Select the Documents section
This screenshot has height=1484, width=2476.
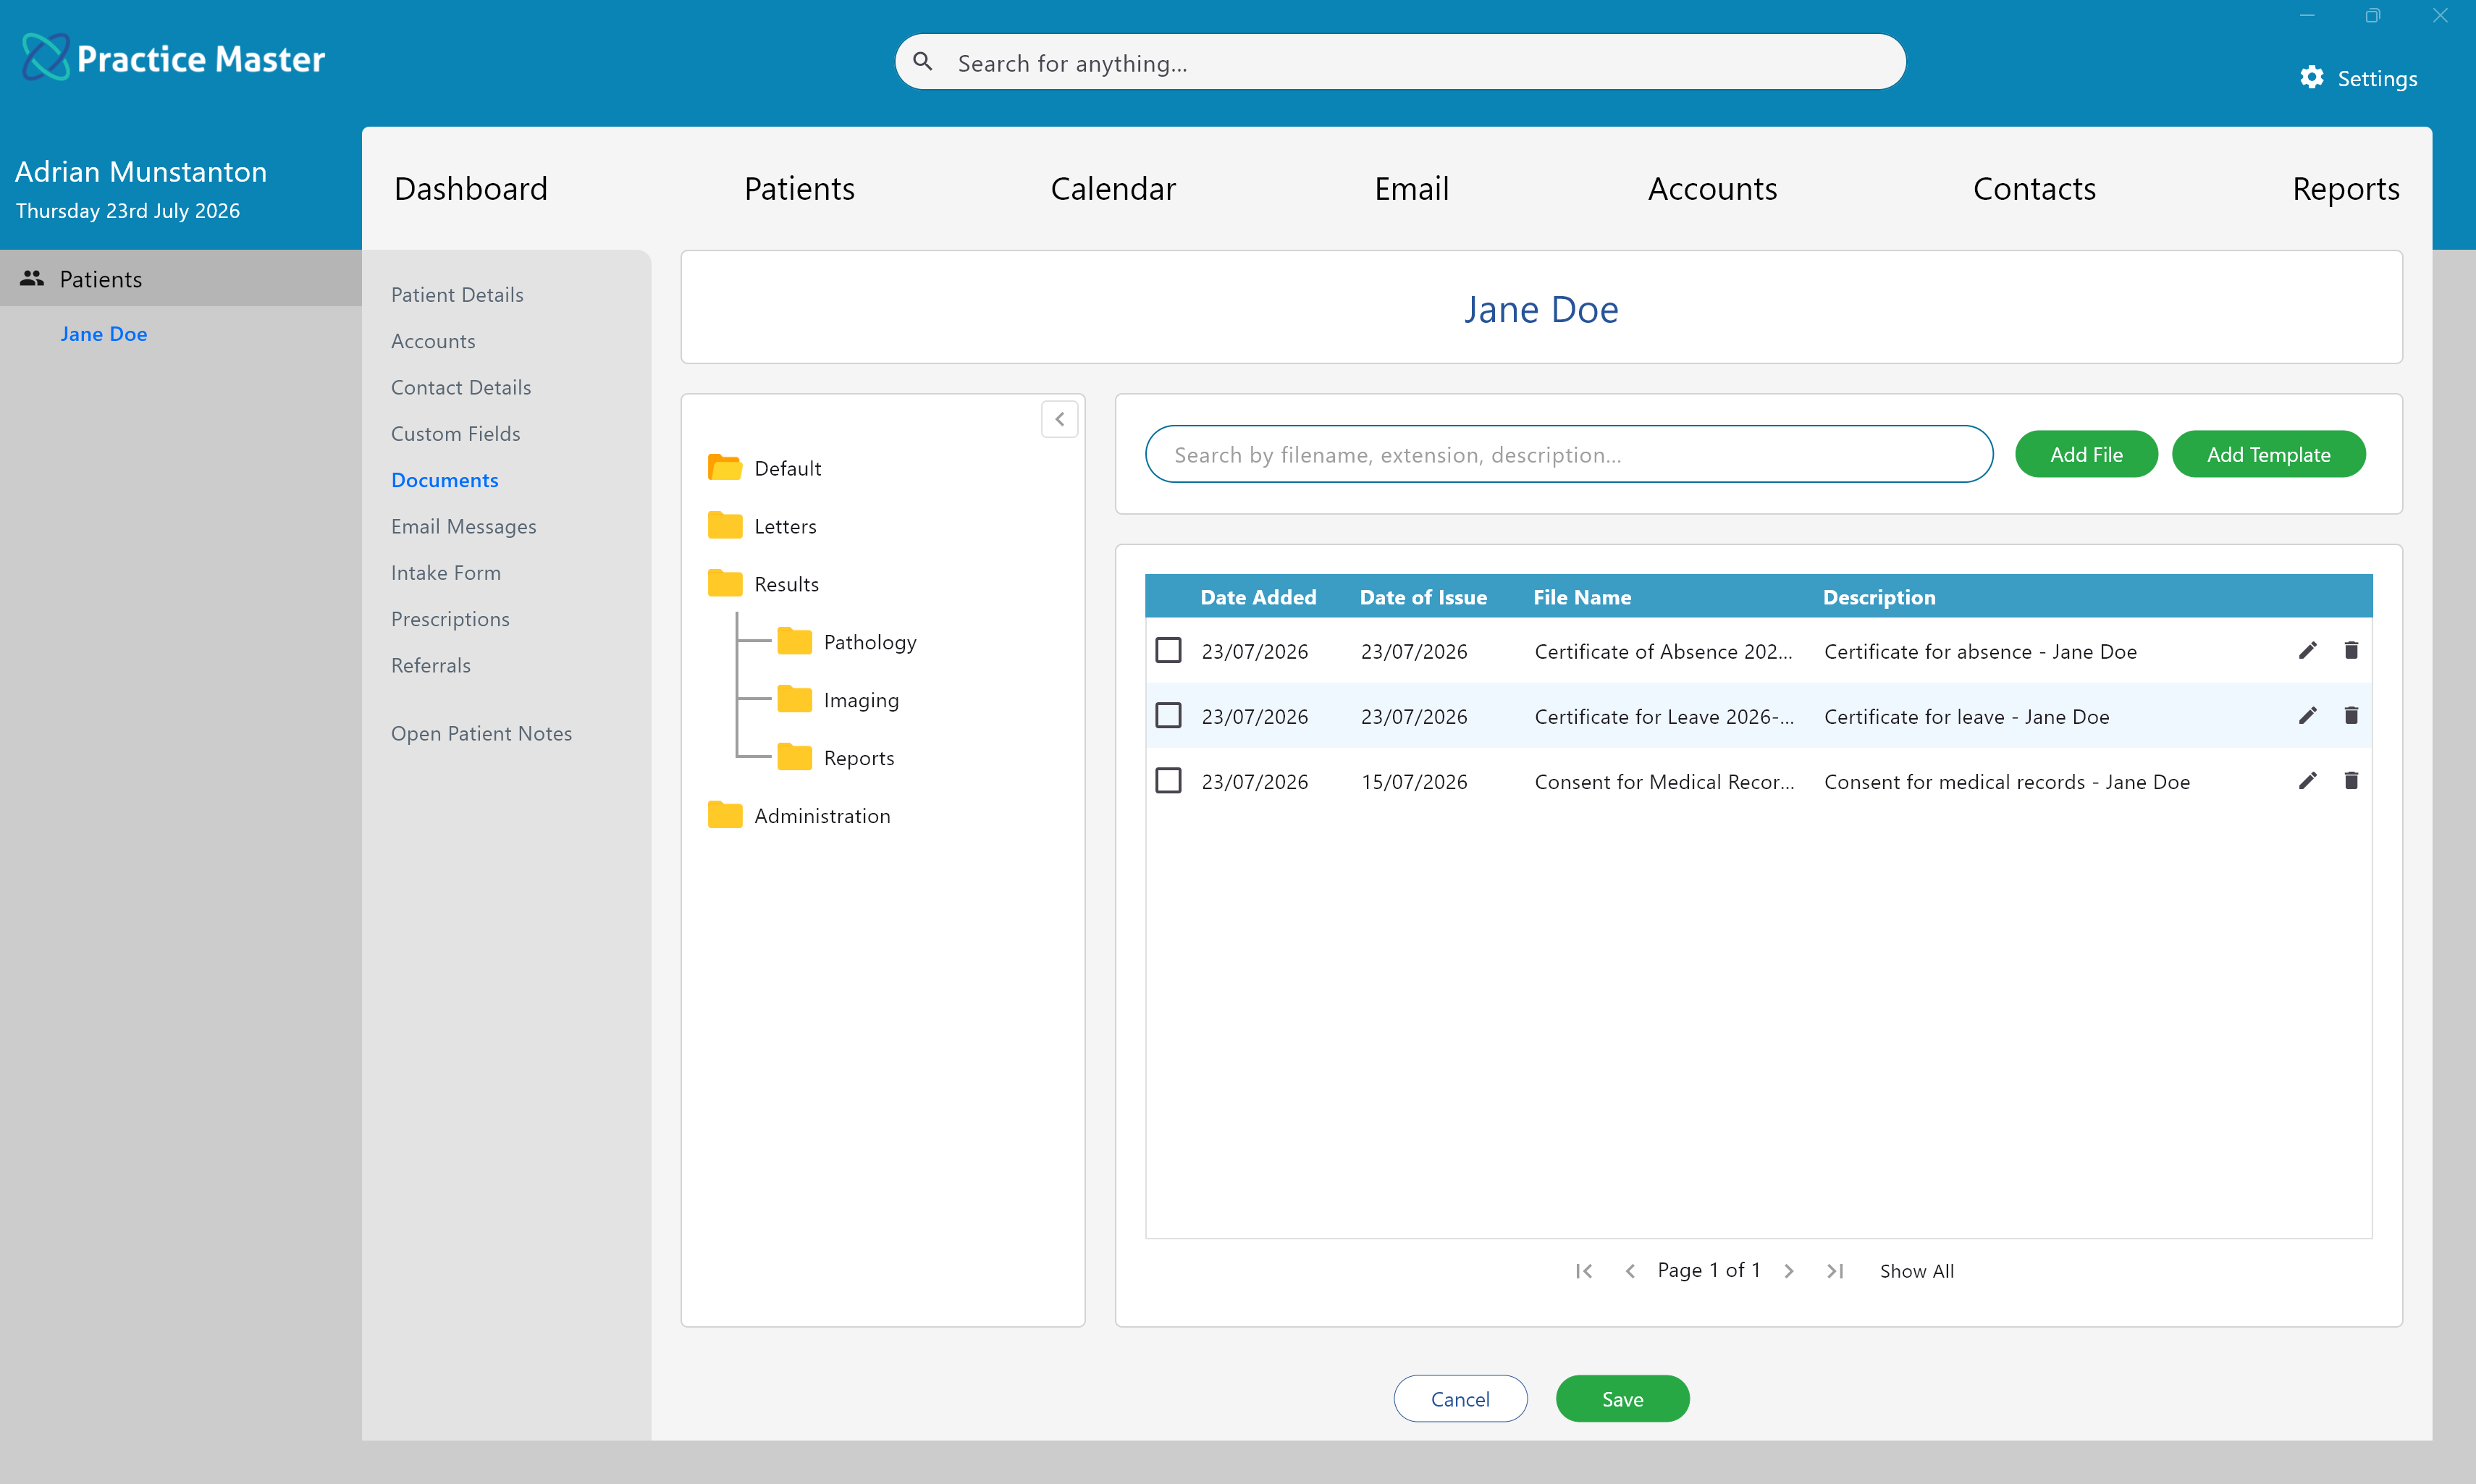click(x=445, y=480)
